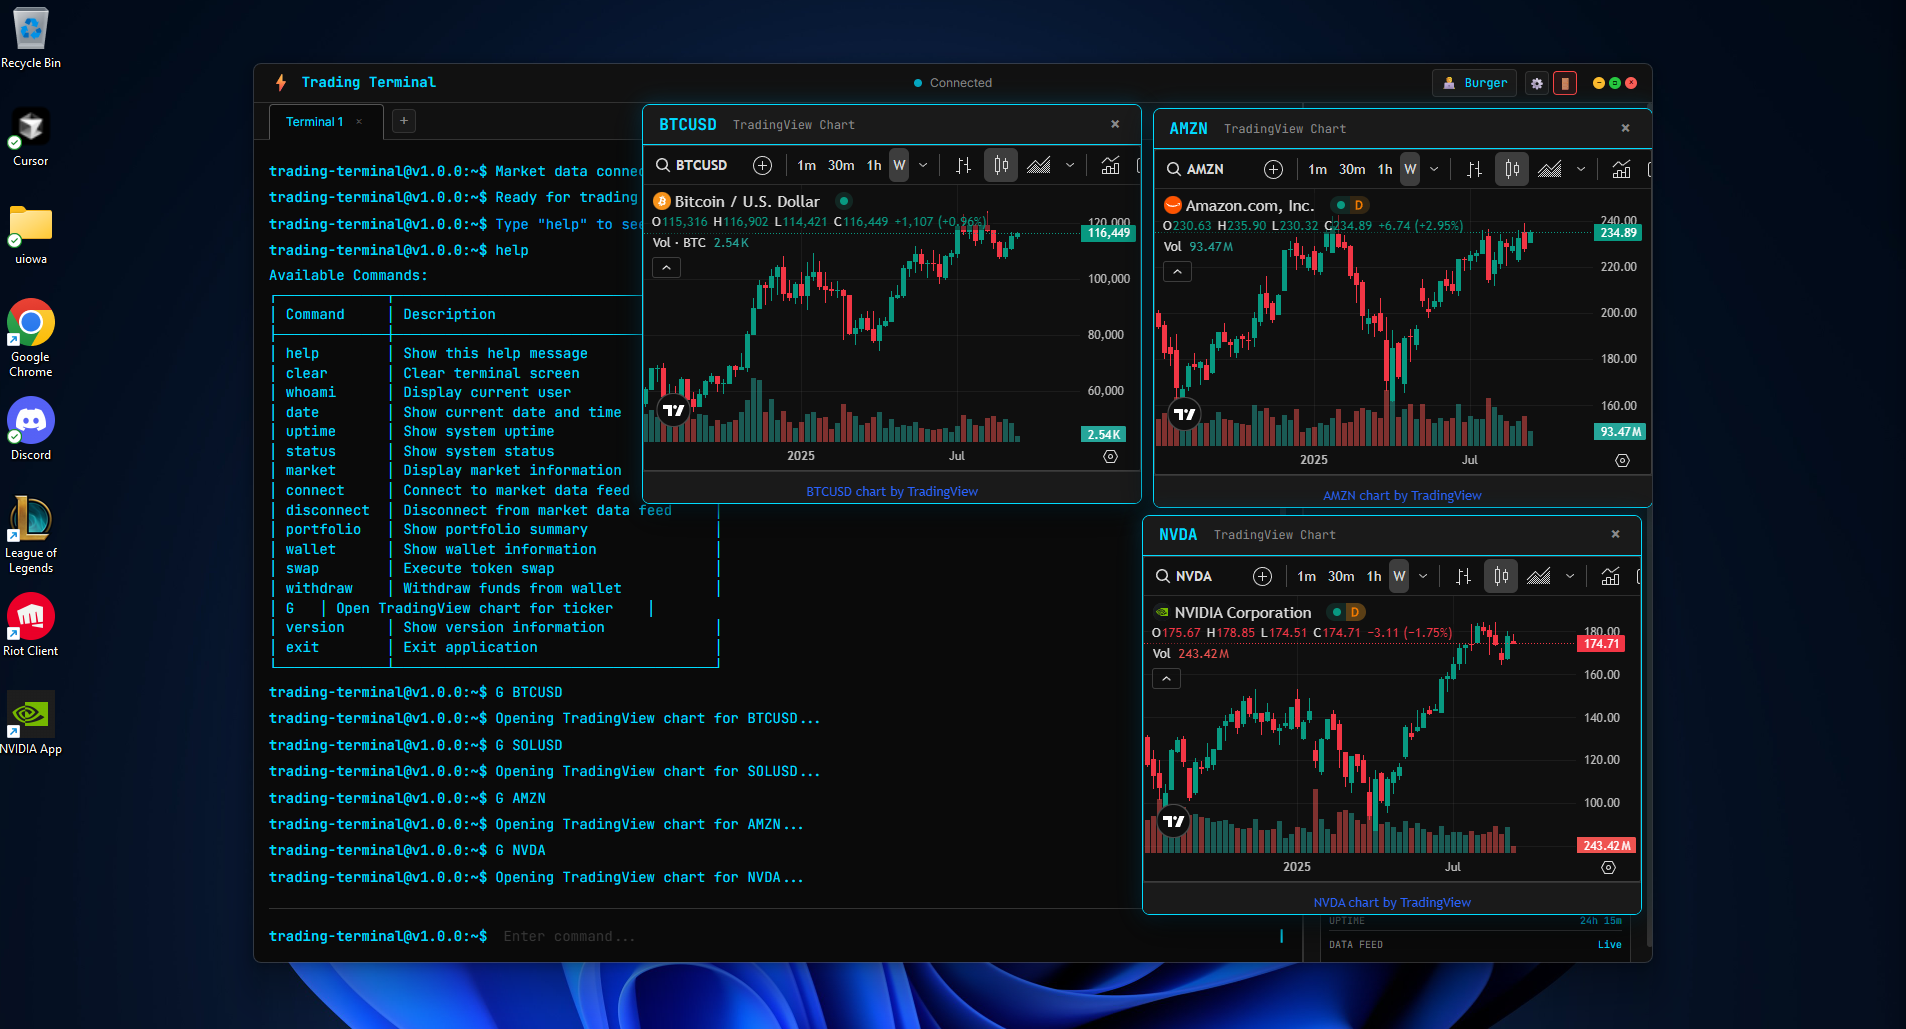Collapse legend arrow in BTCUSD chart
Viewport: 1906px width, 1029px height.
point(667,268)
